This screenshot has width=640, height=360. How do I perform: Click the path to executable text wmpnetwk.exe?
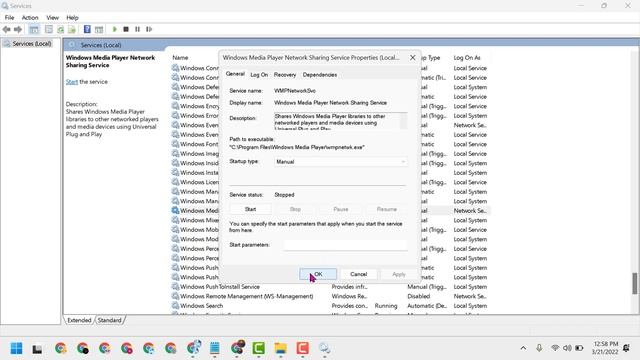[x=297, y=147]
